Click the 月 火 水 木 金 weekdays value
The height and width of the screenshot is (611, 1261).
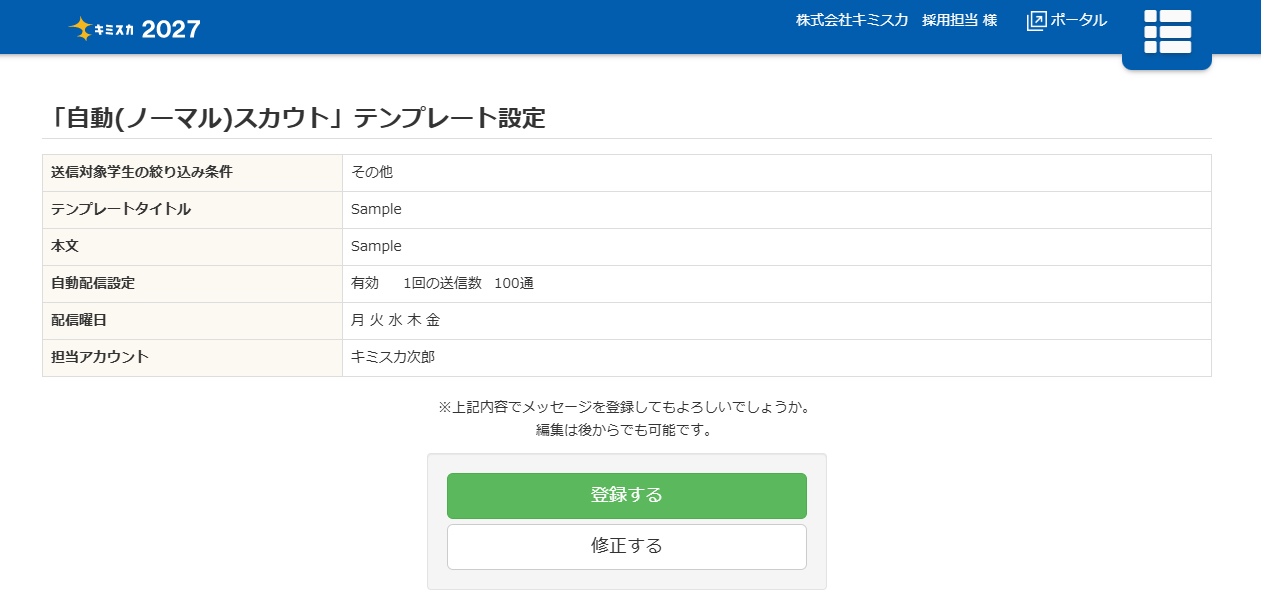tap(395, 320)
